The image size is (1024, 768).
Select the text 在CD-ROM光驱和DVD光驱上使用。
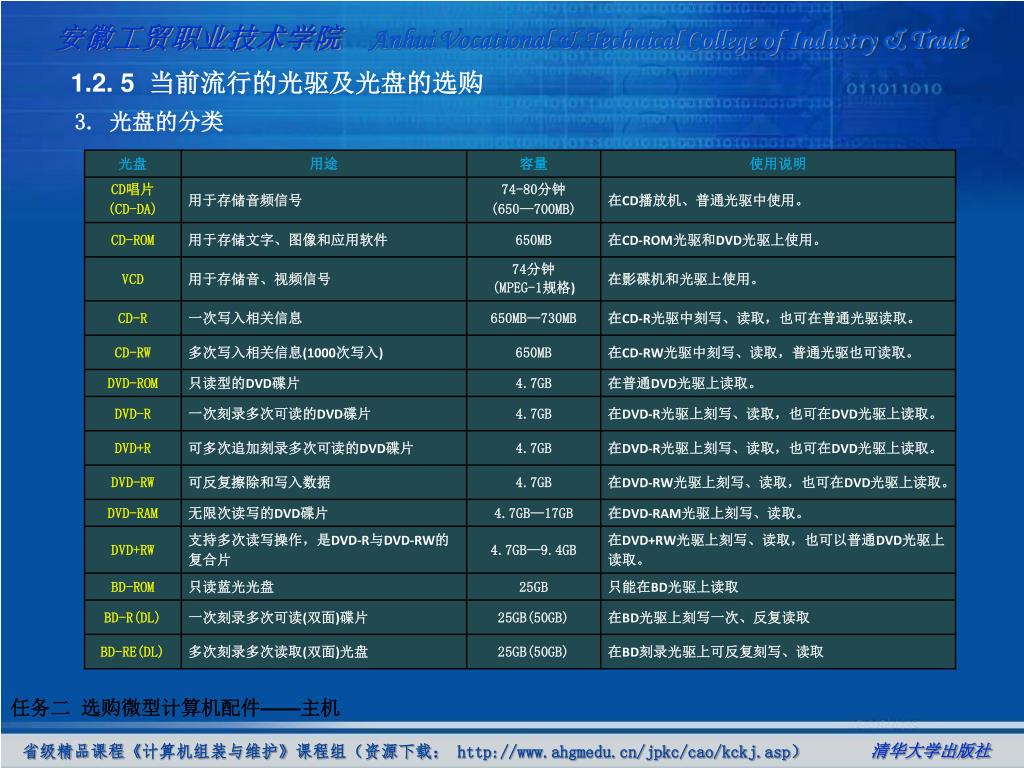pyautogui.click(x=714, y=240)
